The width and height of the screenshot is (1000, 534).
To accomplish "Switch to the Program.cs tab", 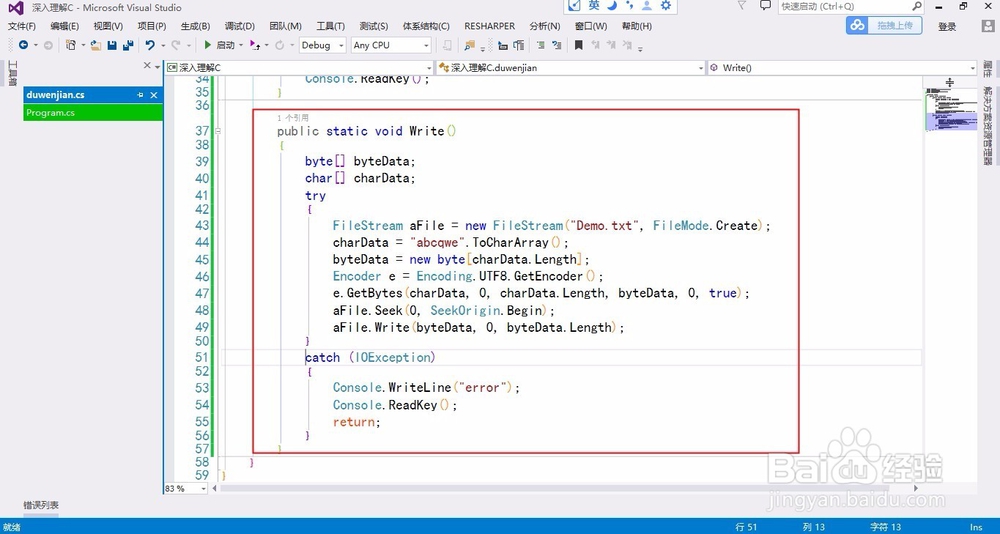I will 93,112.
